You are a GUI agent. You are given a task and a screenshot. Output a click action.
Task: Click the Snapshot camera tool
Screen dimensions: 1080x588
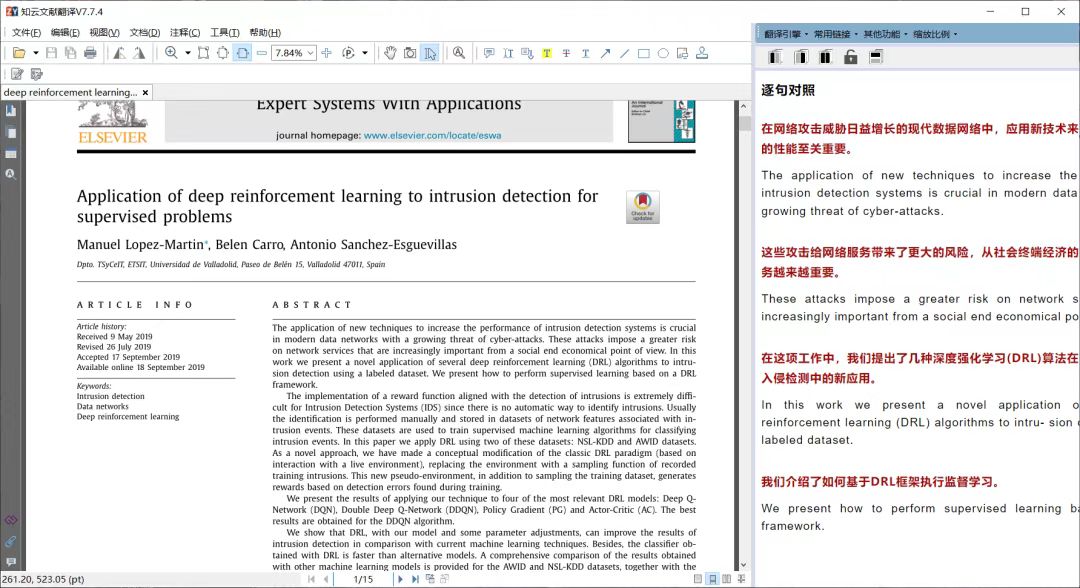[x=410, y=53]
